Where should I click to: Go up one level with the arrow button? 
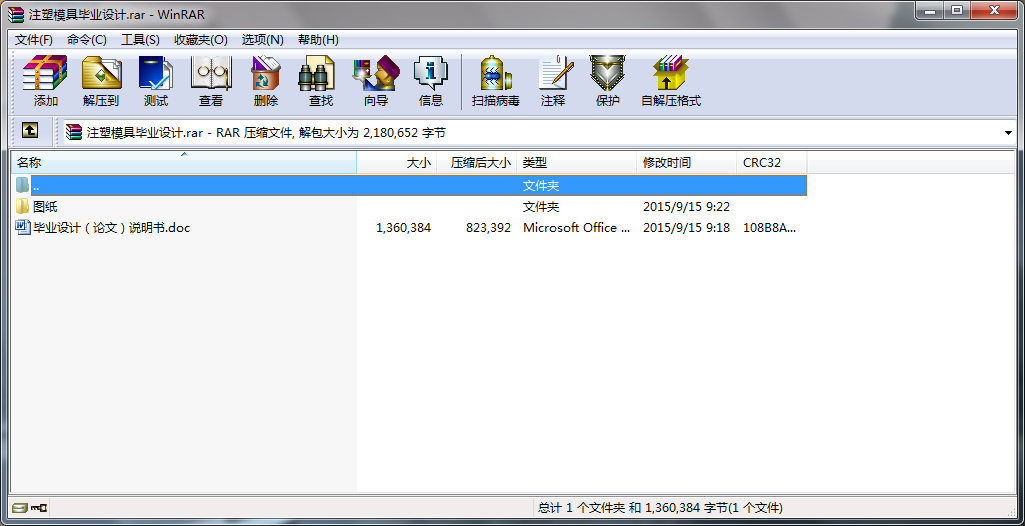[x=29, y=131]
